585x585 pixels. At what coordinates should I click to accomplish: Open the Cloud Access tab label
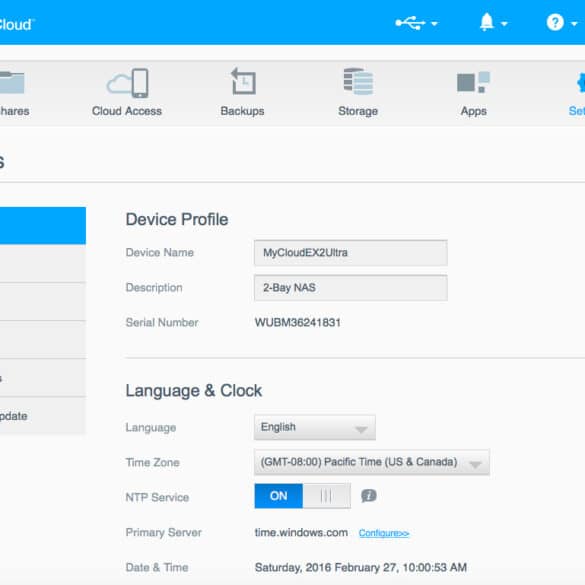coord(127,111)
